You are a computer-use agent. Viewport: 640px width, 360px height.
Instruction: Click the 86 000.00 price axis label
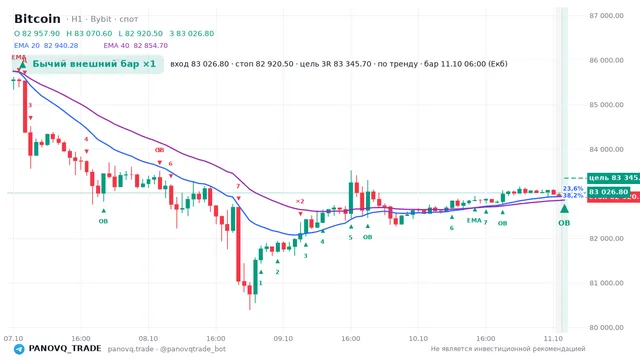pos(606,60)
